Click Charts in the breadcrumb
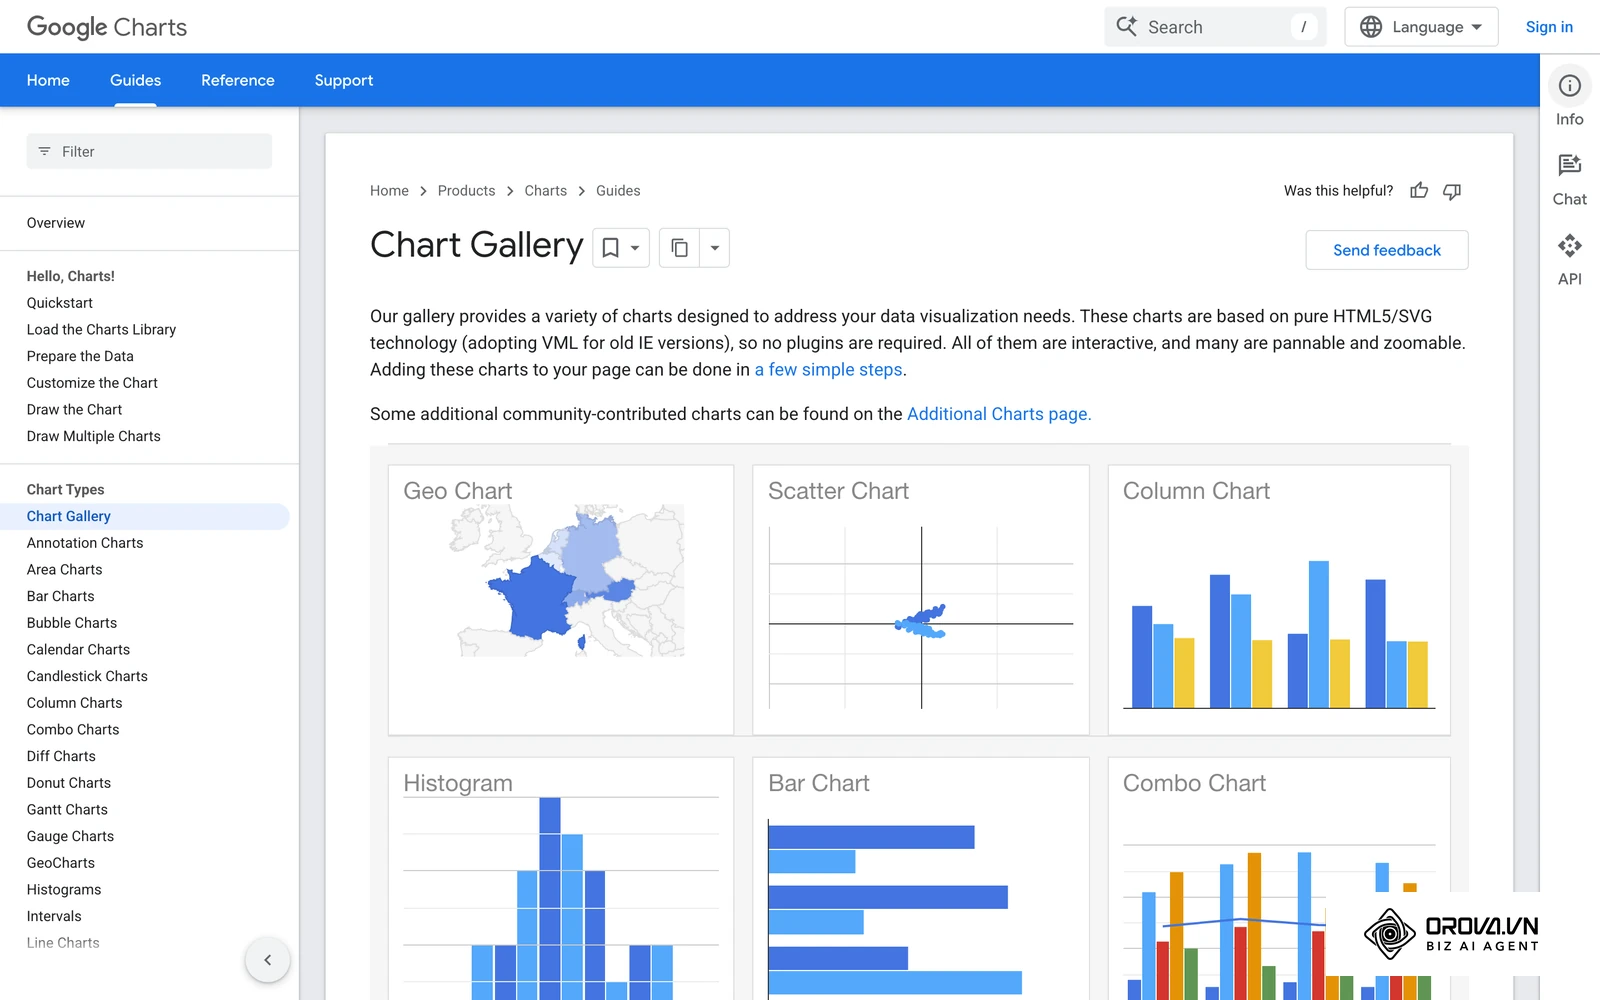This screenshot has width=1600, height=1000. tap(545, 191)
